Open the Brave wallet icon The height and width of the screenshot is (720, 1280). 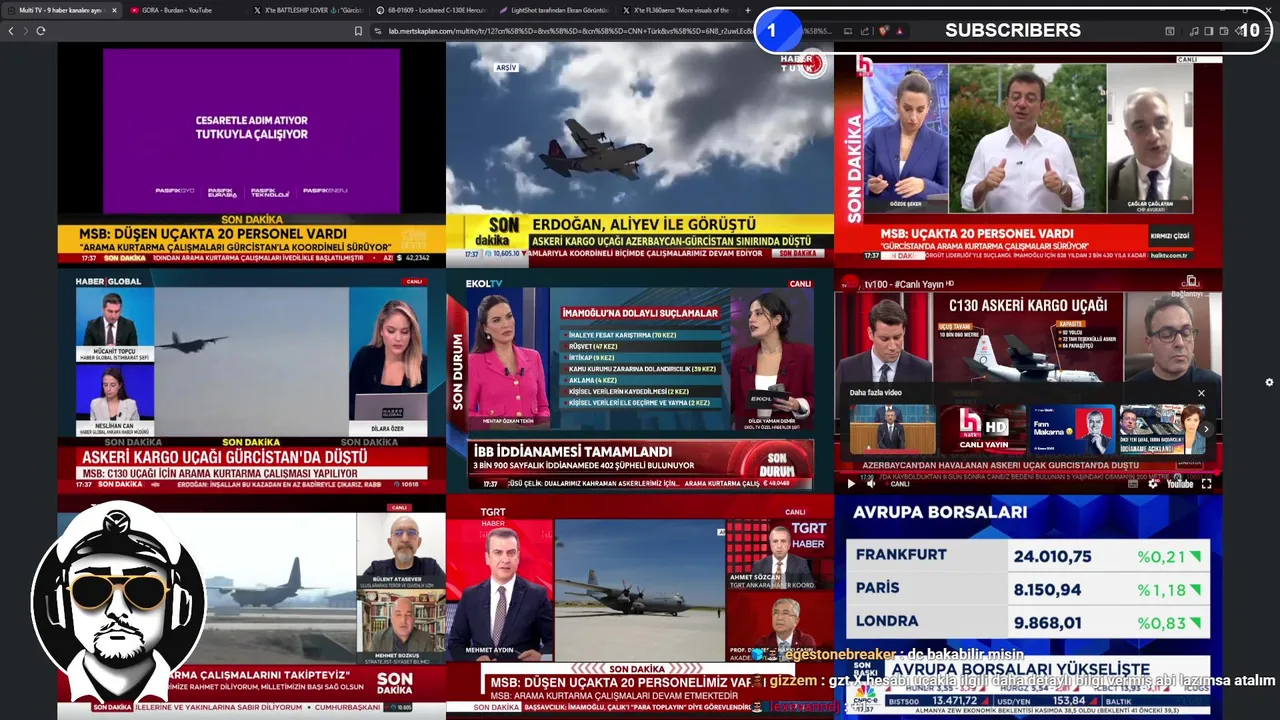pos(1224,31)
